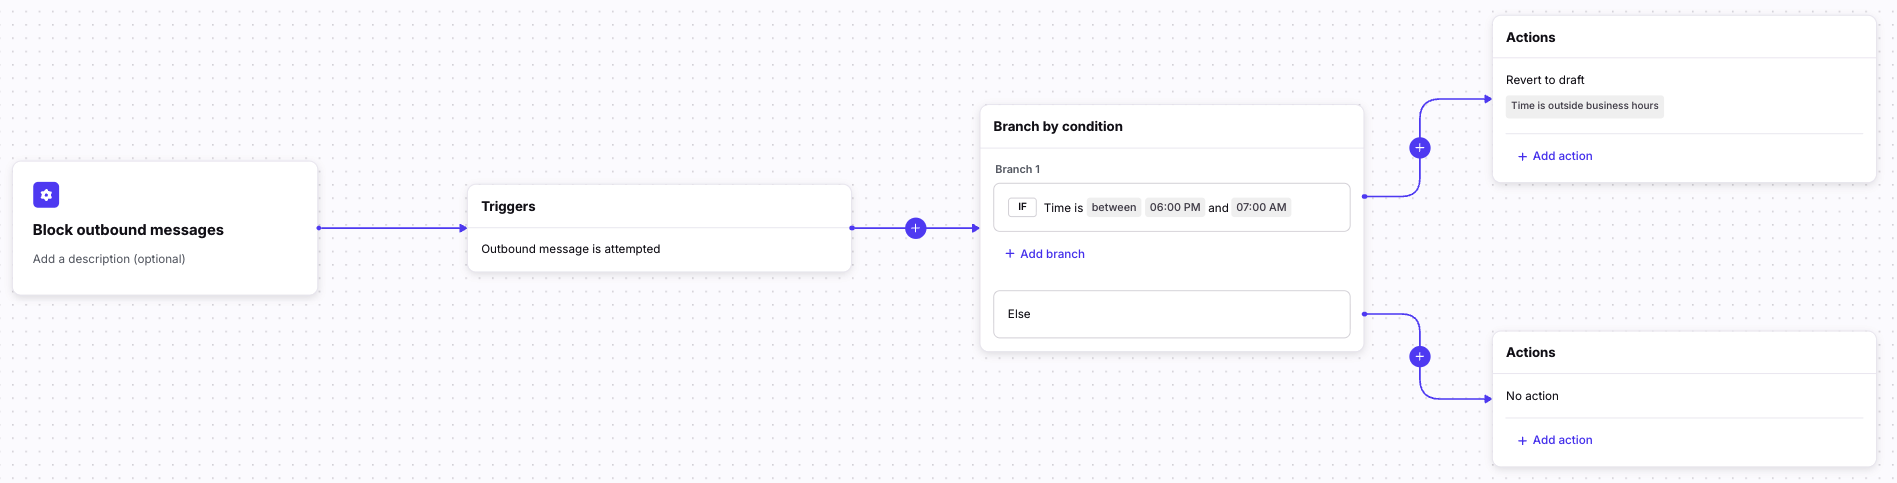Viewport: 1897px width, 483px height.
Task: Open the 06:00 PM start time selector
Action: tap(1174, 208)
